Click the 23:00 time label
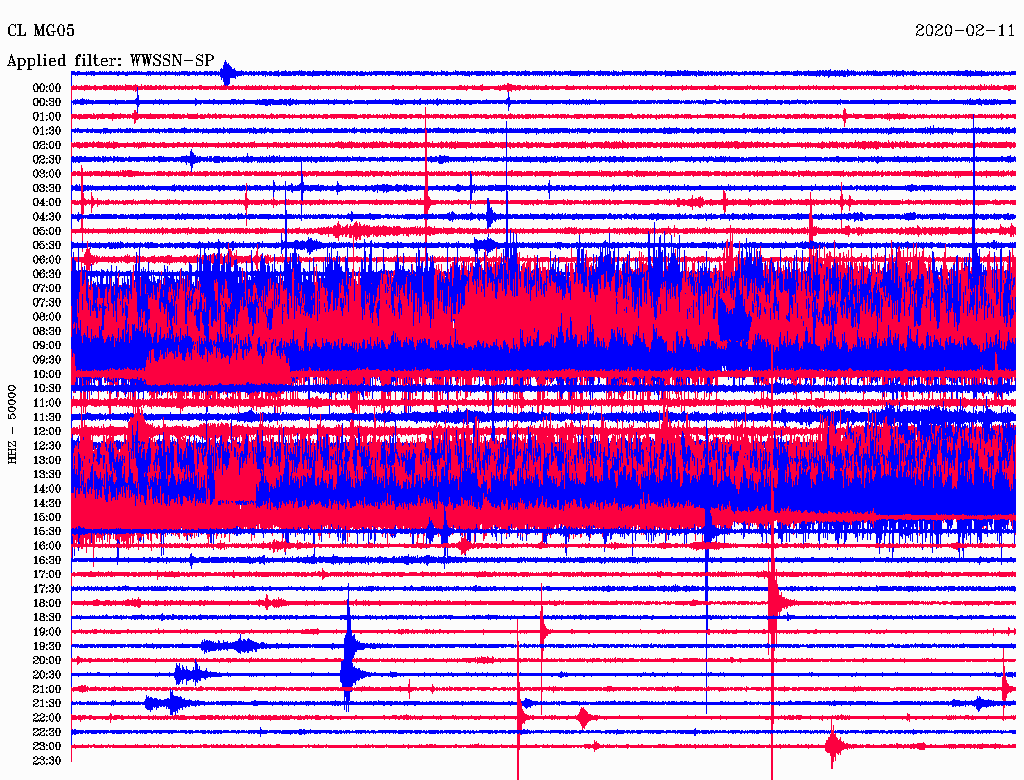Viewport: 1024px width, 780px height. coord(47,747)
